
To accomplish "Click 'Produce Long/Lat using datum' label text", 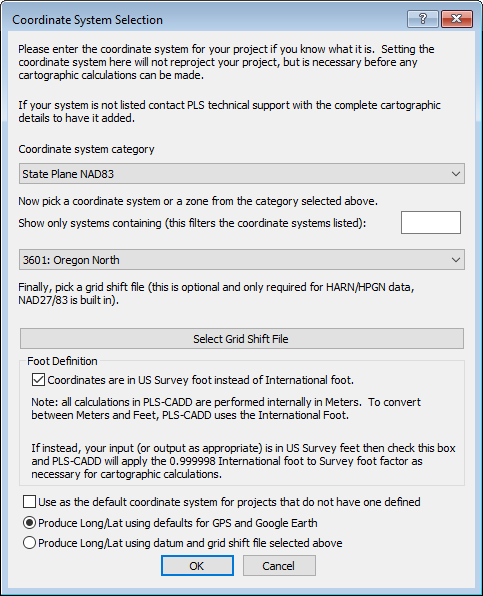I will (190, 543).
